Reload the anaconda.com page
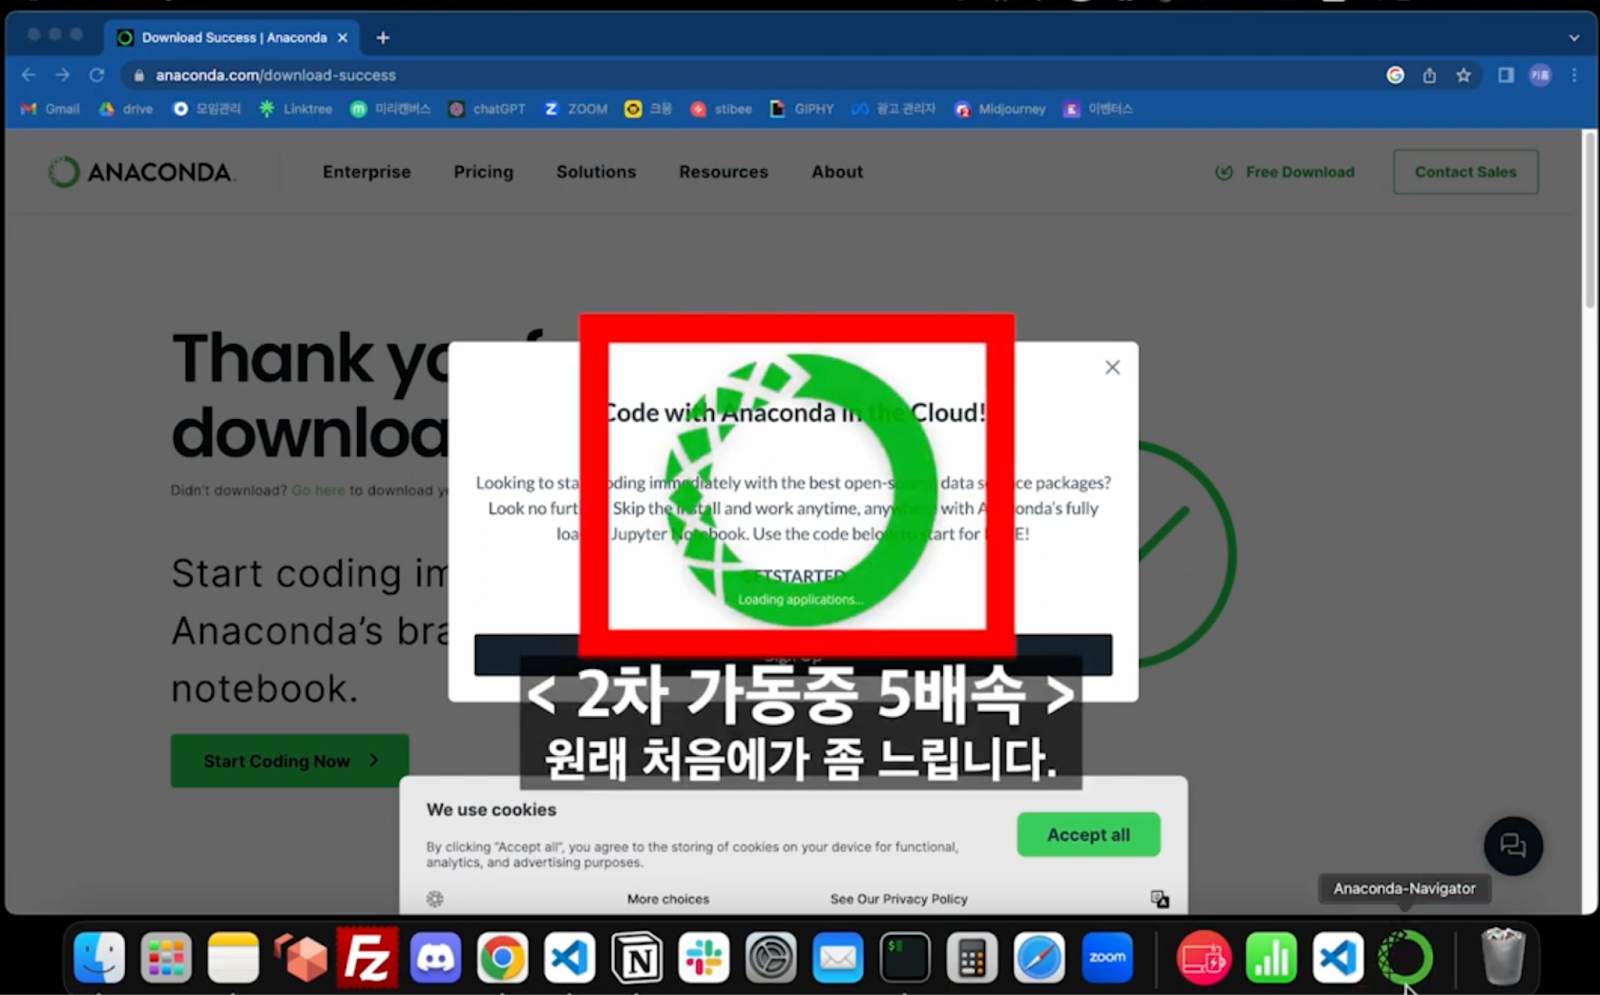1600x995 pixels. point(97,75)
